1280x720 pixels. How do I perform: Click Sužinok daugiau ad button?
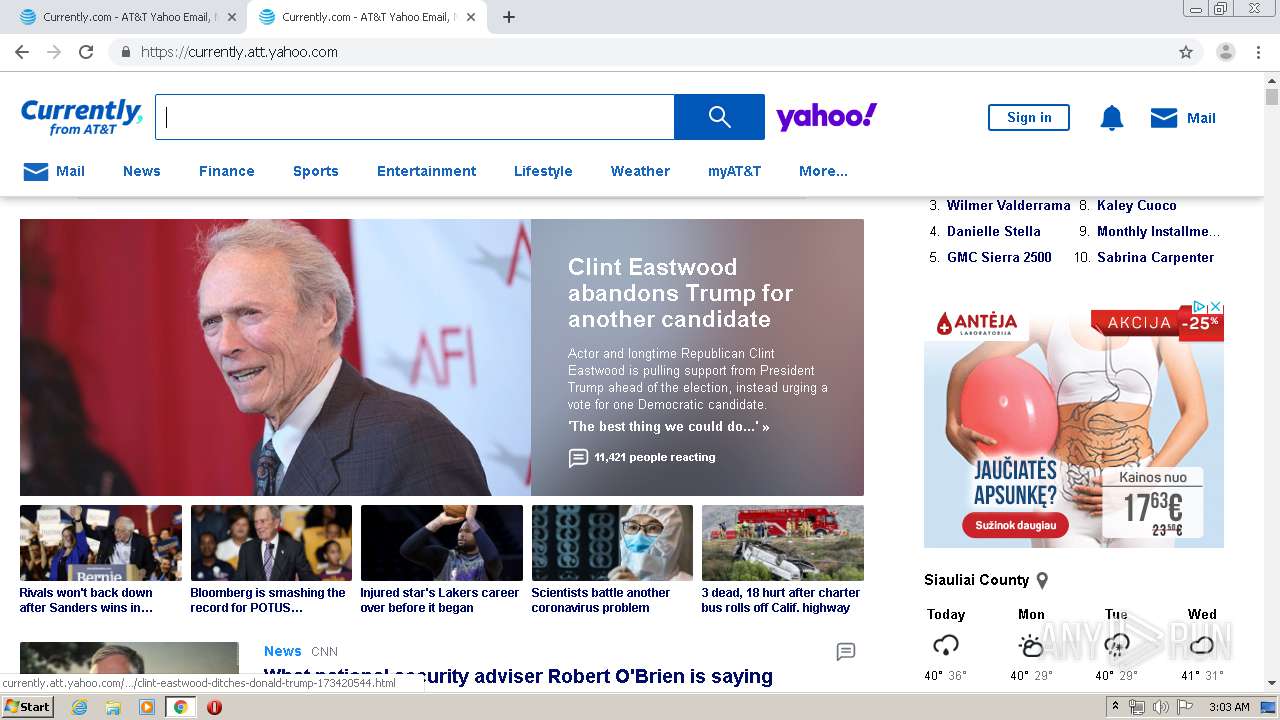(1015, 525)
